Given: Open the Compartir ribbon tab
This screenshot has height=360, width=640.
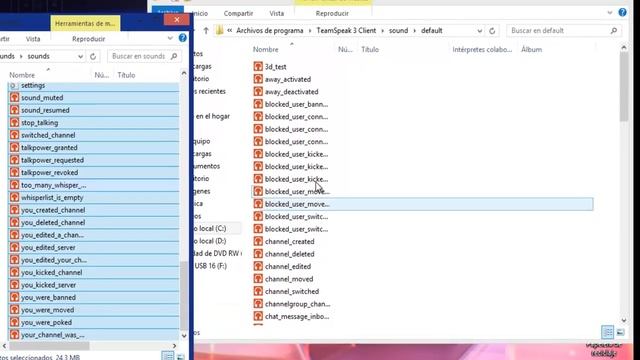Looking at the screenshot, I should (238, 13).
